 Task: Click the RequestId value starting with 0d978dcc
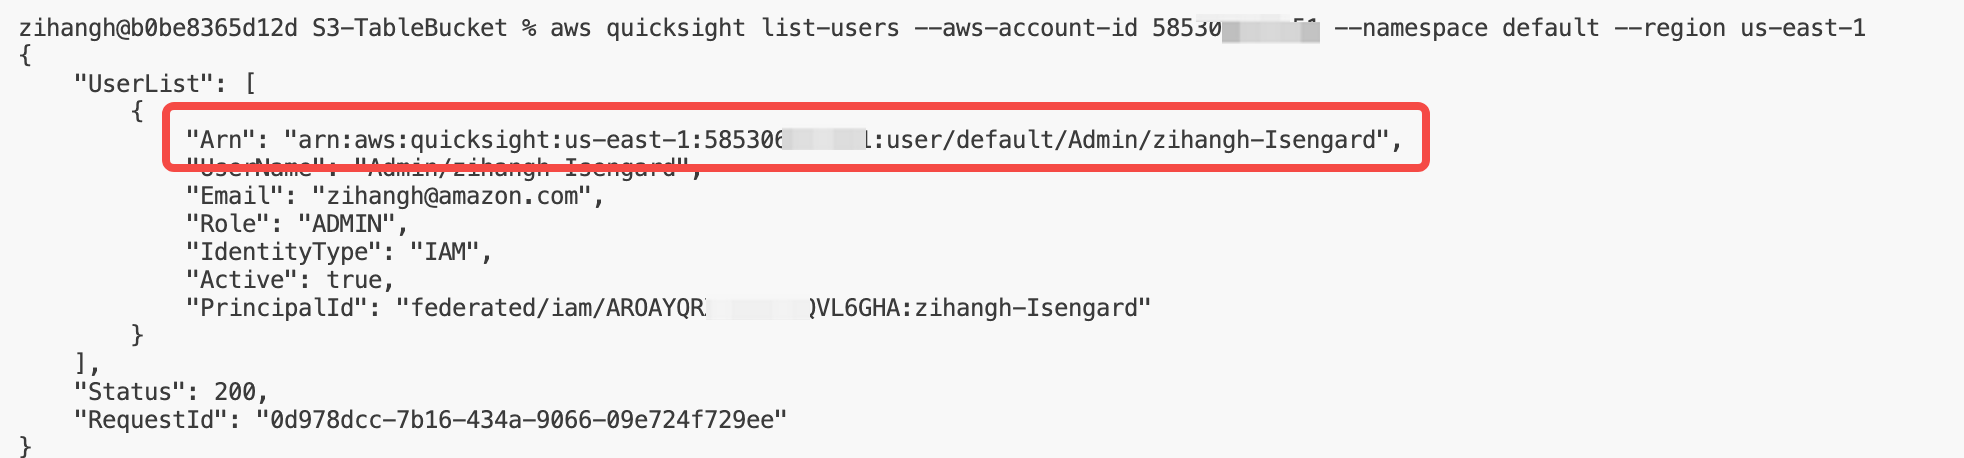coord(522,420)
